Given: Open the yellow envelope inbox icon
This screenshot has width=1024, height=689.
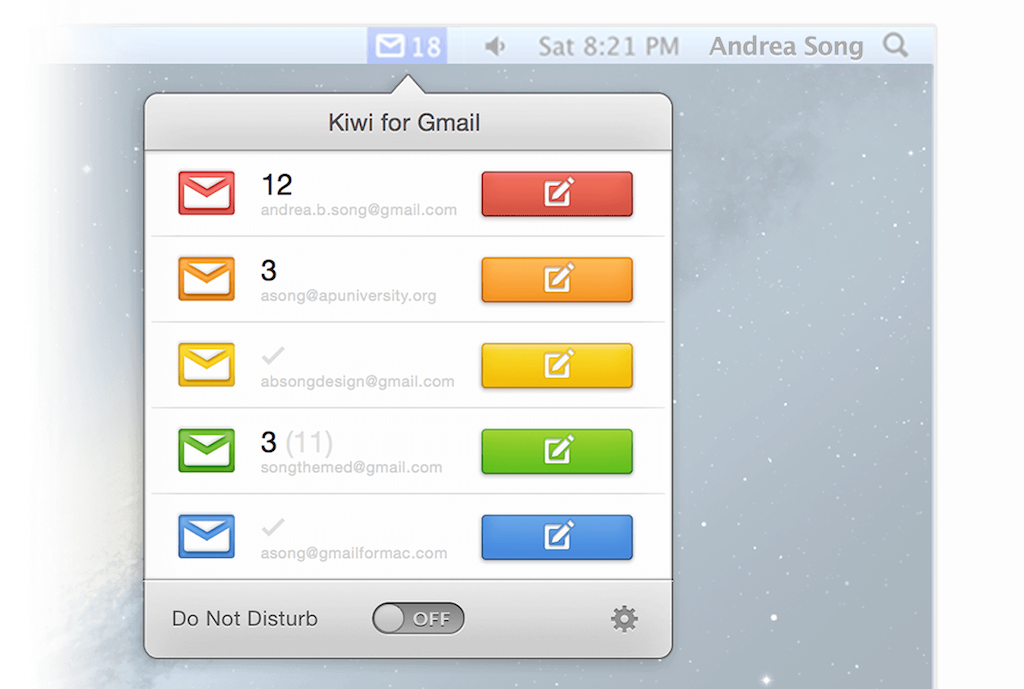Looking at the screenshot, I should point(206,364).
